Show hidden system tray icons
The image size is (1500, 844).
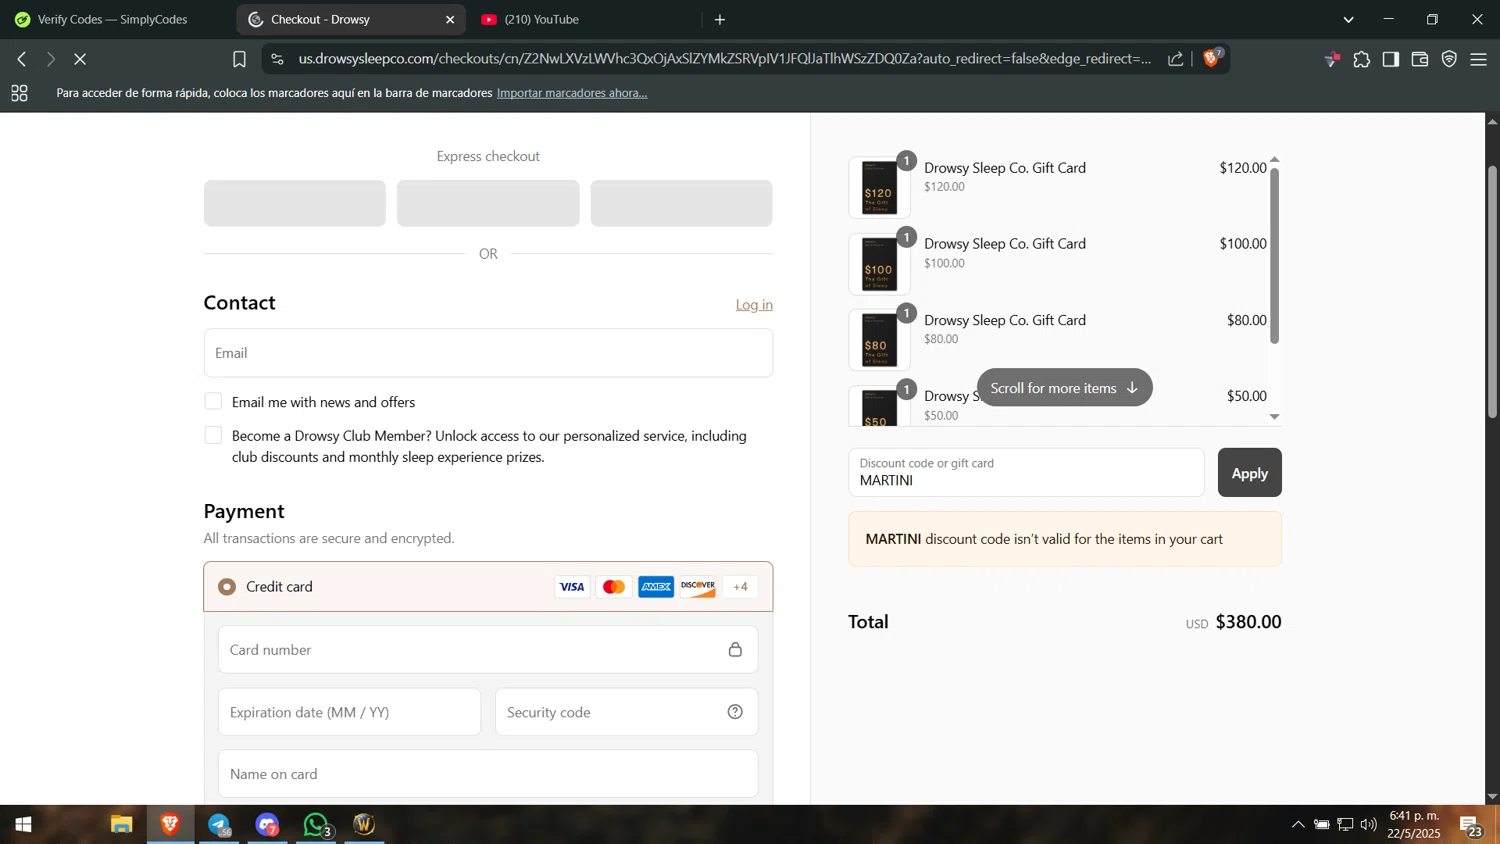[1298, 825]
